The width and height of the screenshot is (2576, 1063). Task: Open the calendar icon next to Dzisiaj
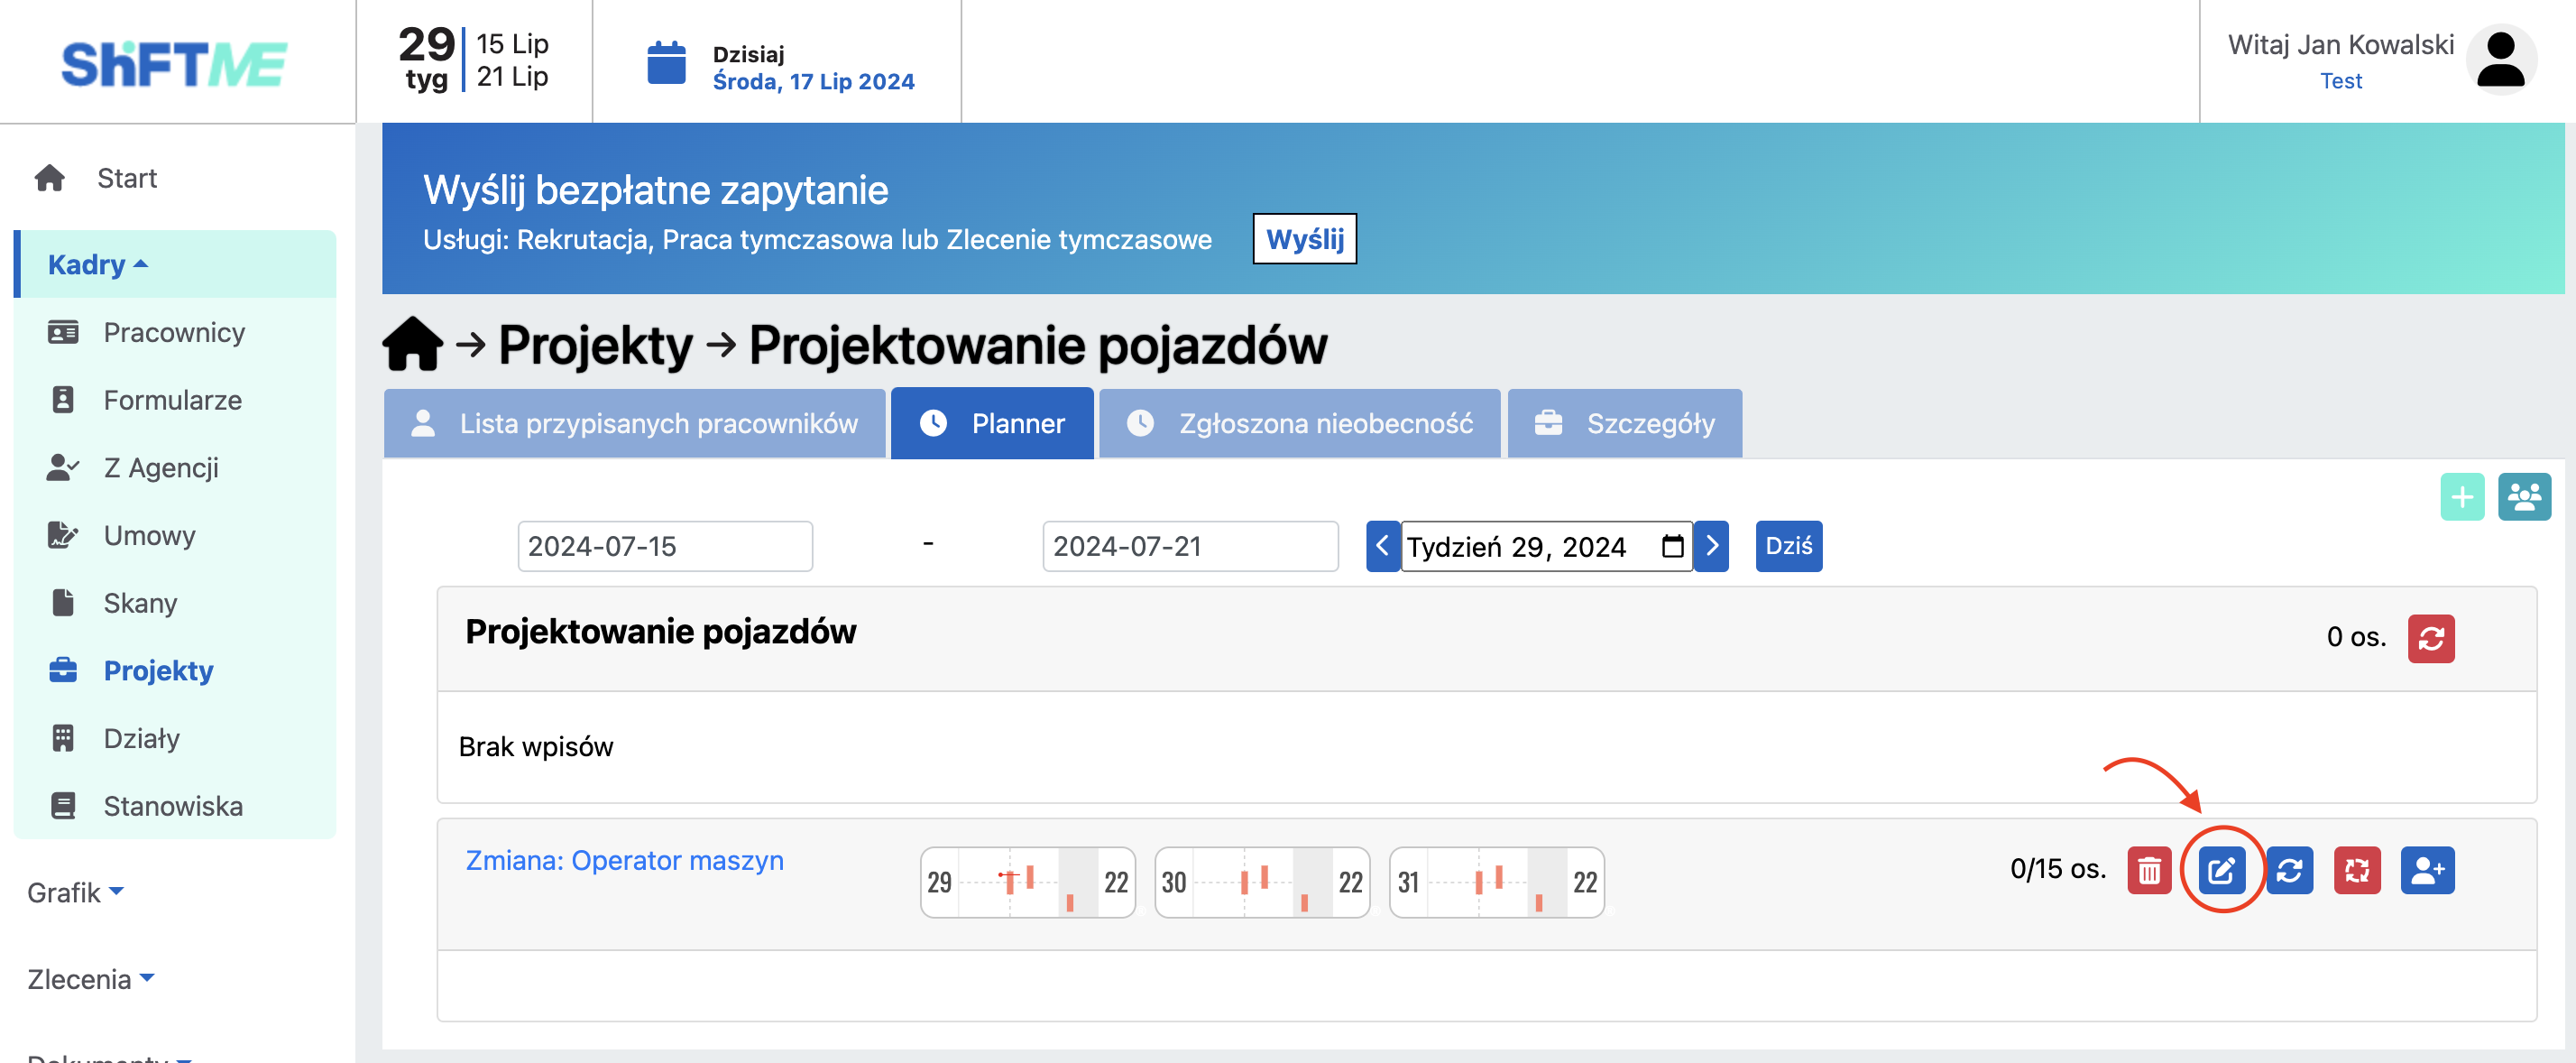point(666,64)
